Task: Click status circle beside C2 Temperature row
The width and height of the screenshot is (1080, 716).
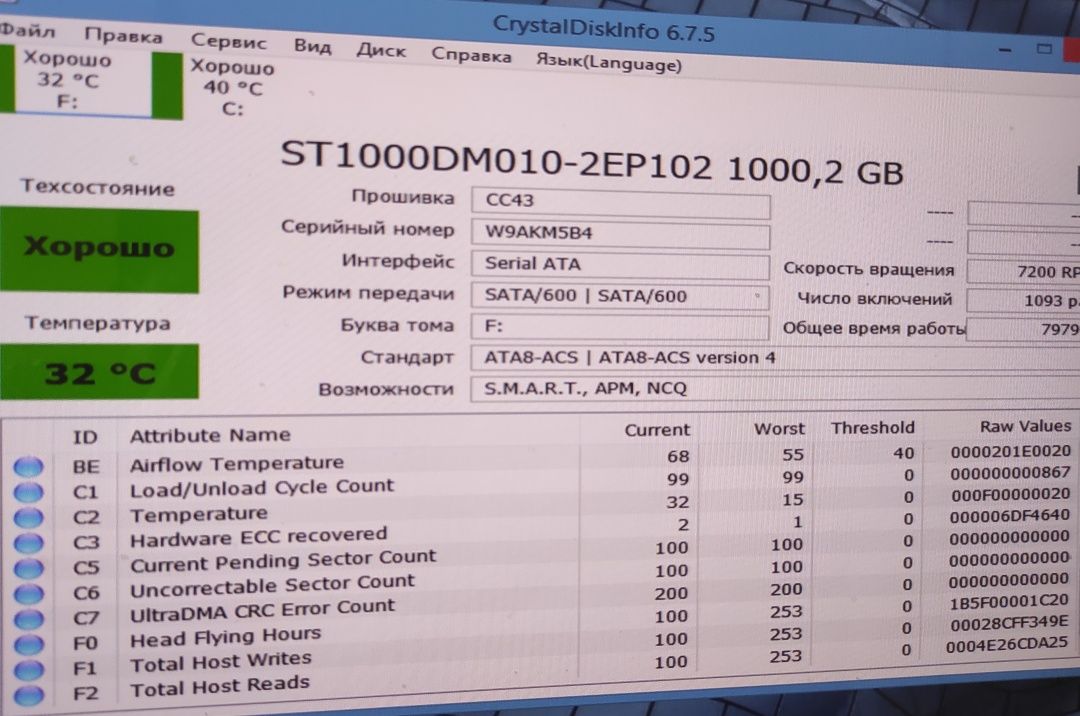Action: pyautogui.click(x=28, y=517)
